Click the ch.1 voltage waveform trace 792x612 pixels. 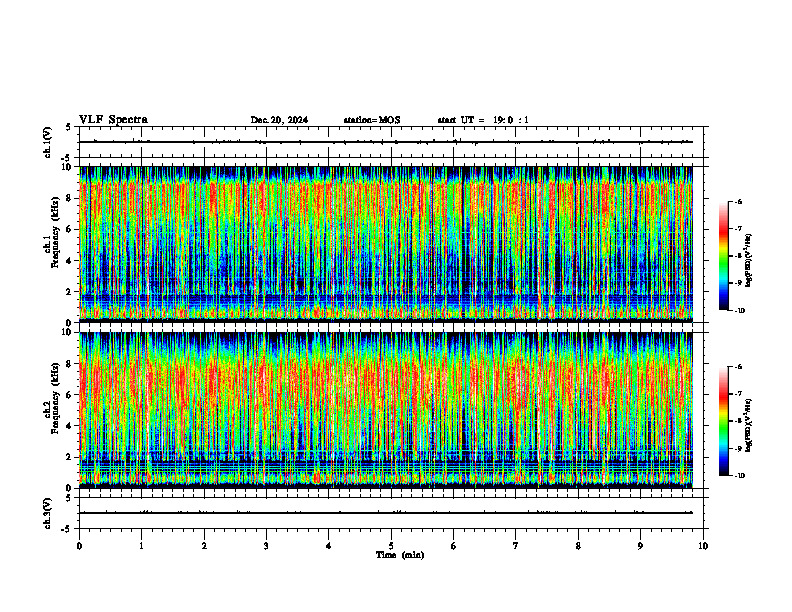pyautogui.click(x=386, y=142)
